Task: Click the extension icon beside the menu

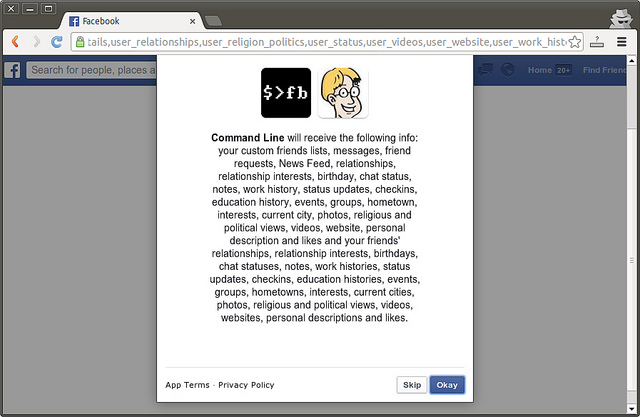Action: (x=597, y=42)
